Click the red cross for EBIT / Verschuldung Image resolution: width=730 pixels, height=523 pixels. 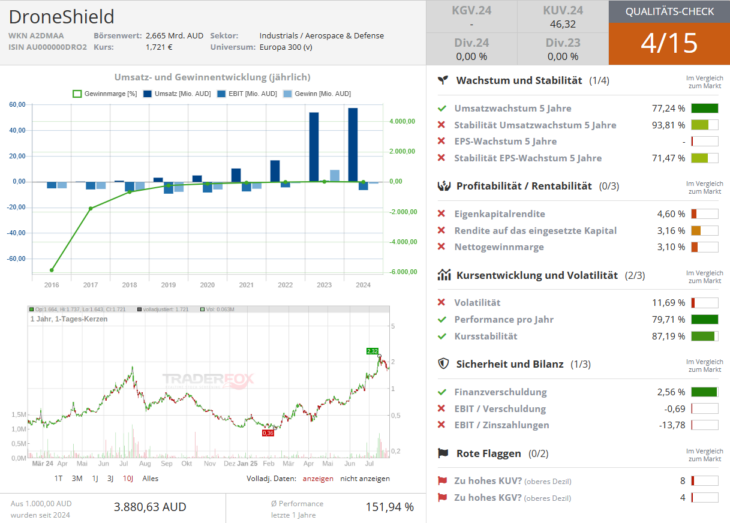441,408
